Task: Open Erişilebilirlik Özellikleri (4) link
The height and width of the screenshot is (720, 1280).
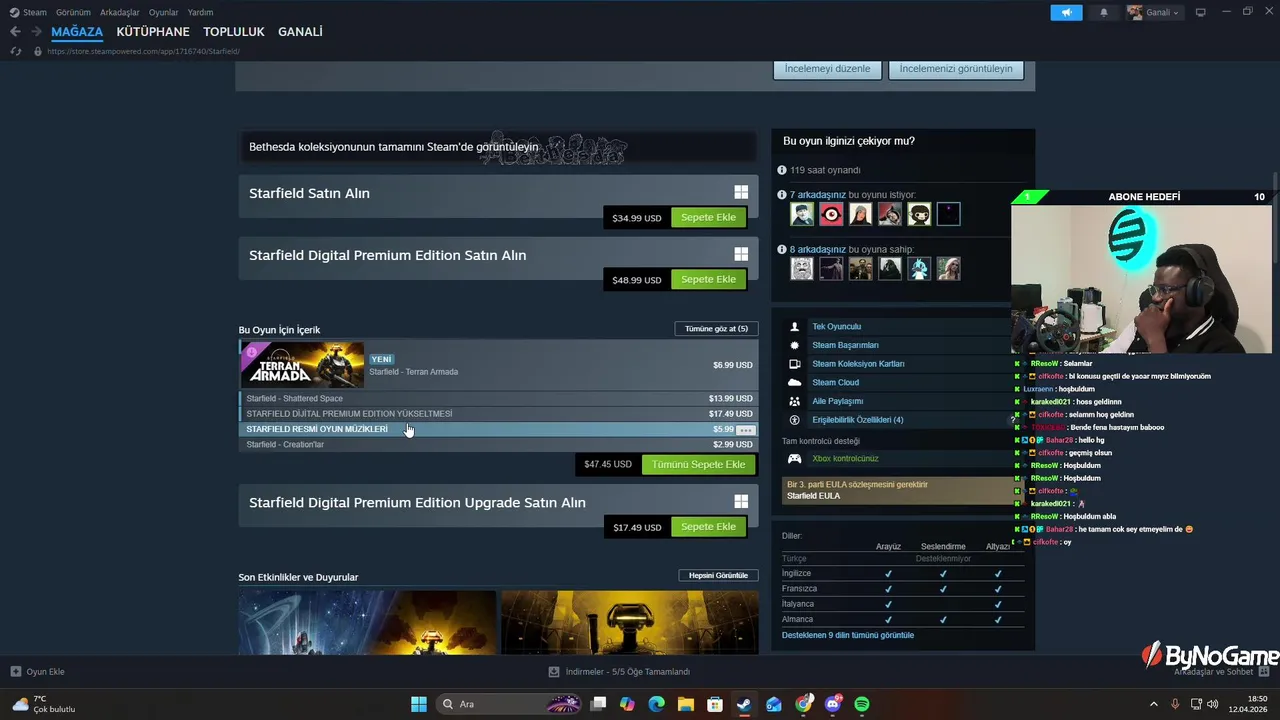Action: pyautogui.click(x=857, y=420)
